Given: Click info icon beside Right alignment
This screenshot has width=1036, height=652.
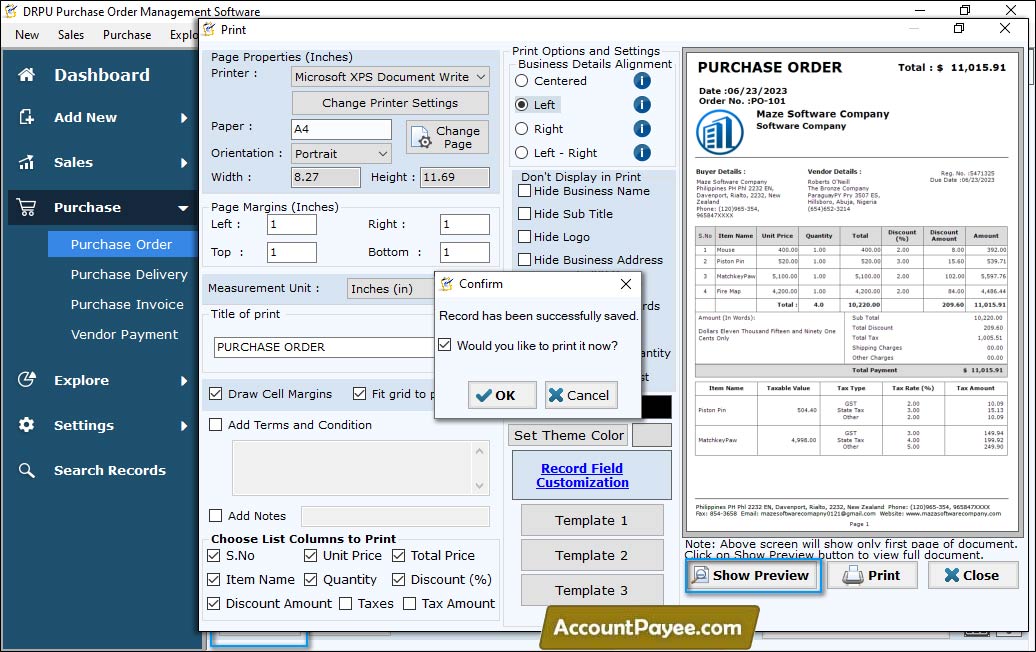Looking at the screenshot, I should pos(642,129).
